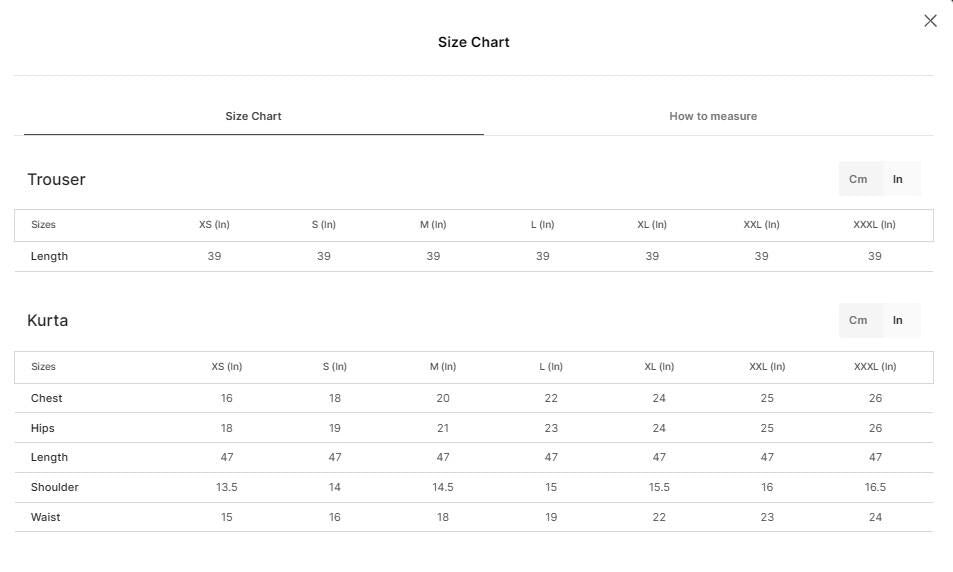Click the Size Chart dialog title

pos(473,42)
